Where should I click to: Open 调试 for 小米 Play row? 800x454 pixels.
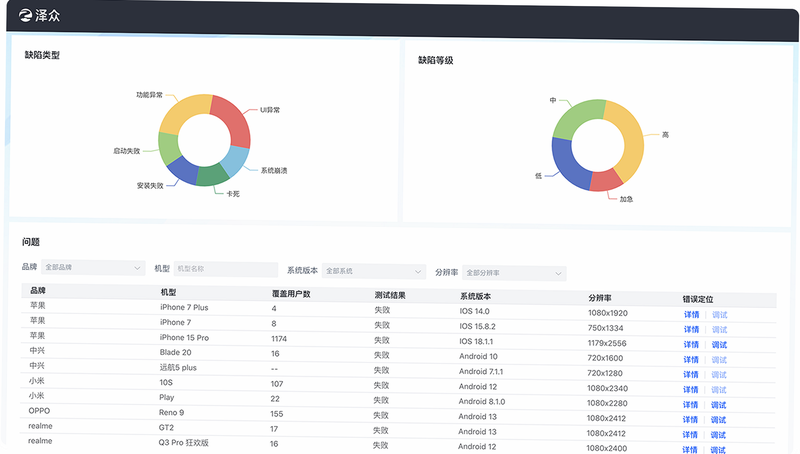(x=718, y=405)
